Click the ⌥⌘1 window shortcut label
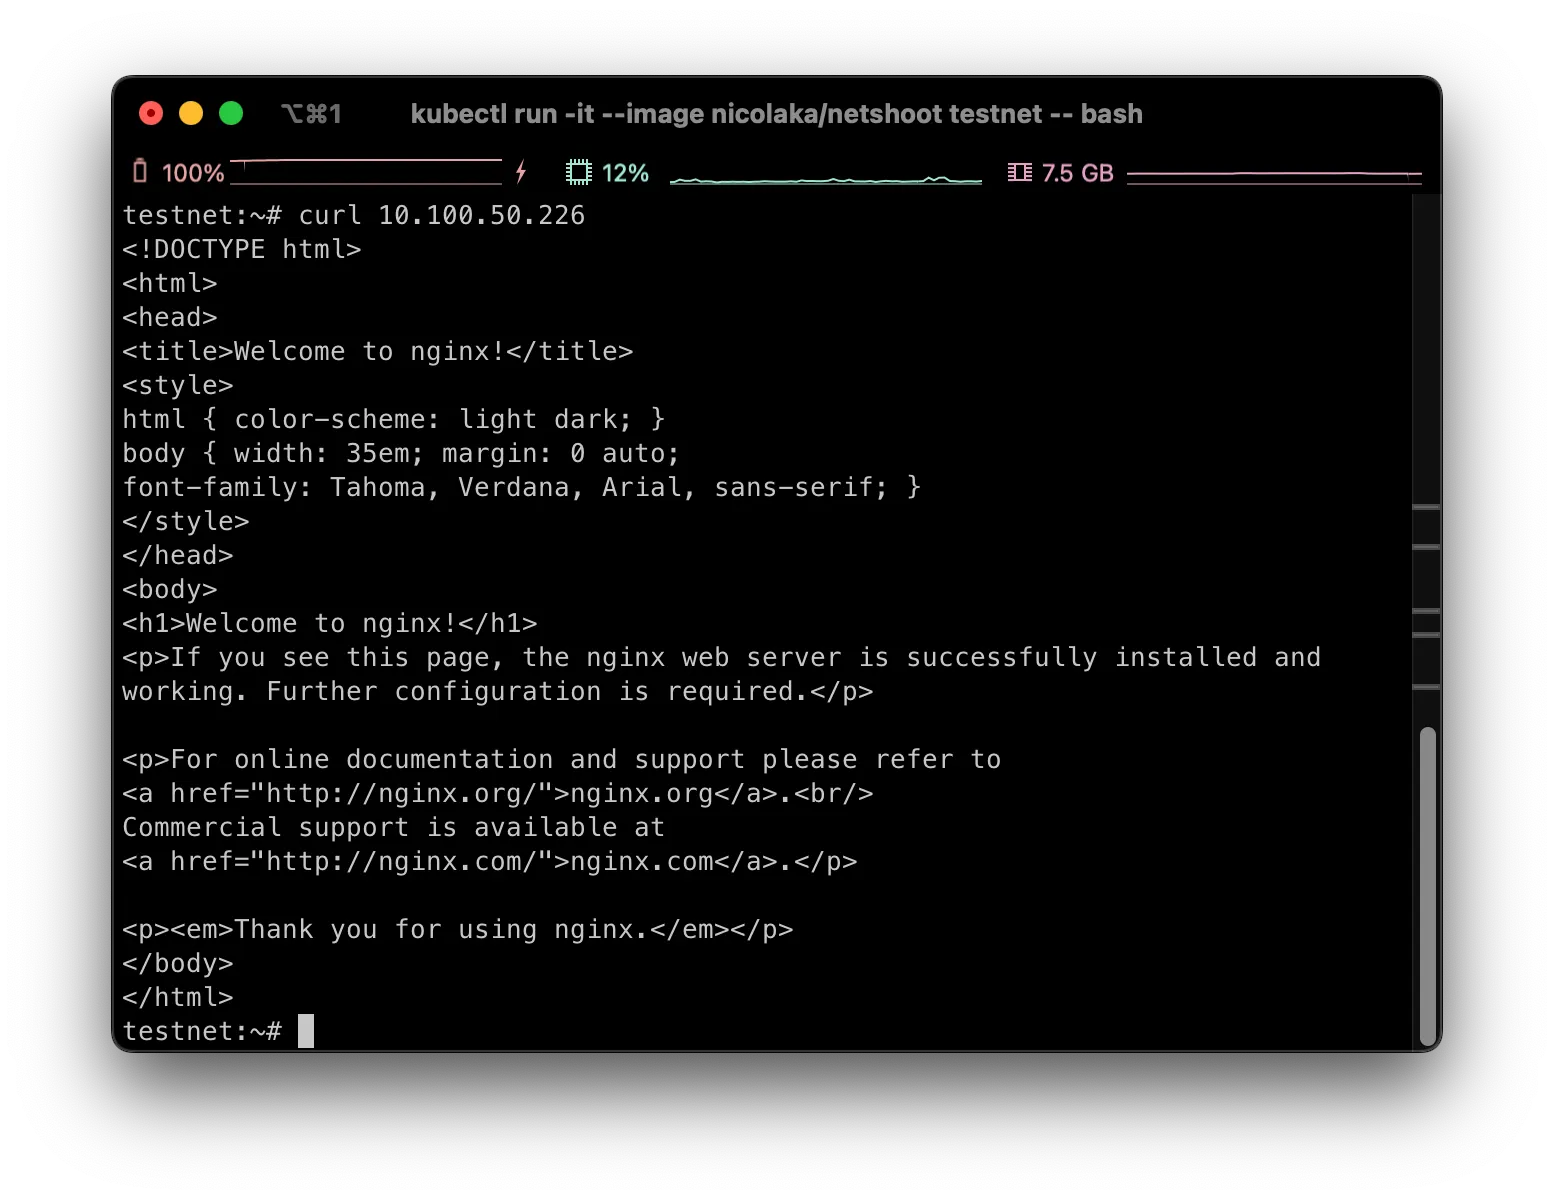 coord(311,114)
